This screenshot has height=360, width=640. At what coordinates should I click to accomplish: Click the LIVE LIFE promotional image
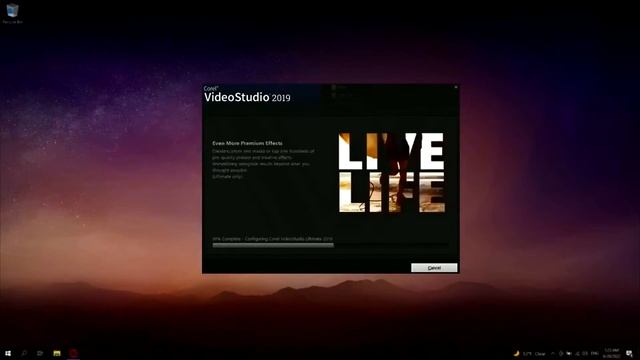point(391,172)
